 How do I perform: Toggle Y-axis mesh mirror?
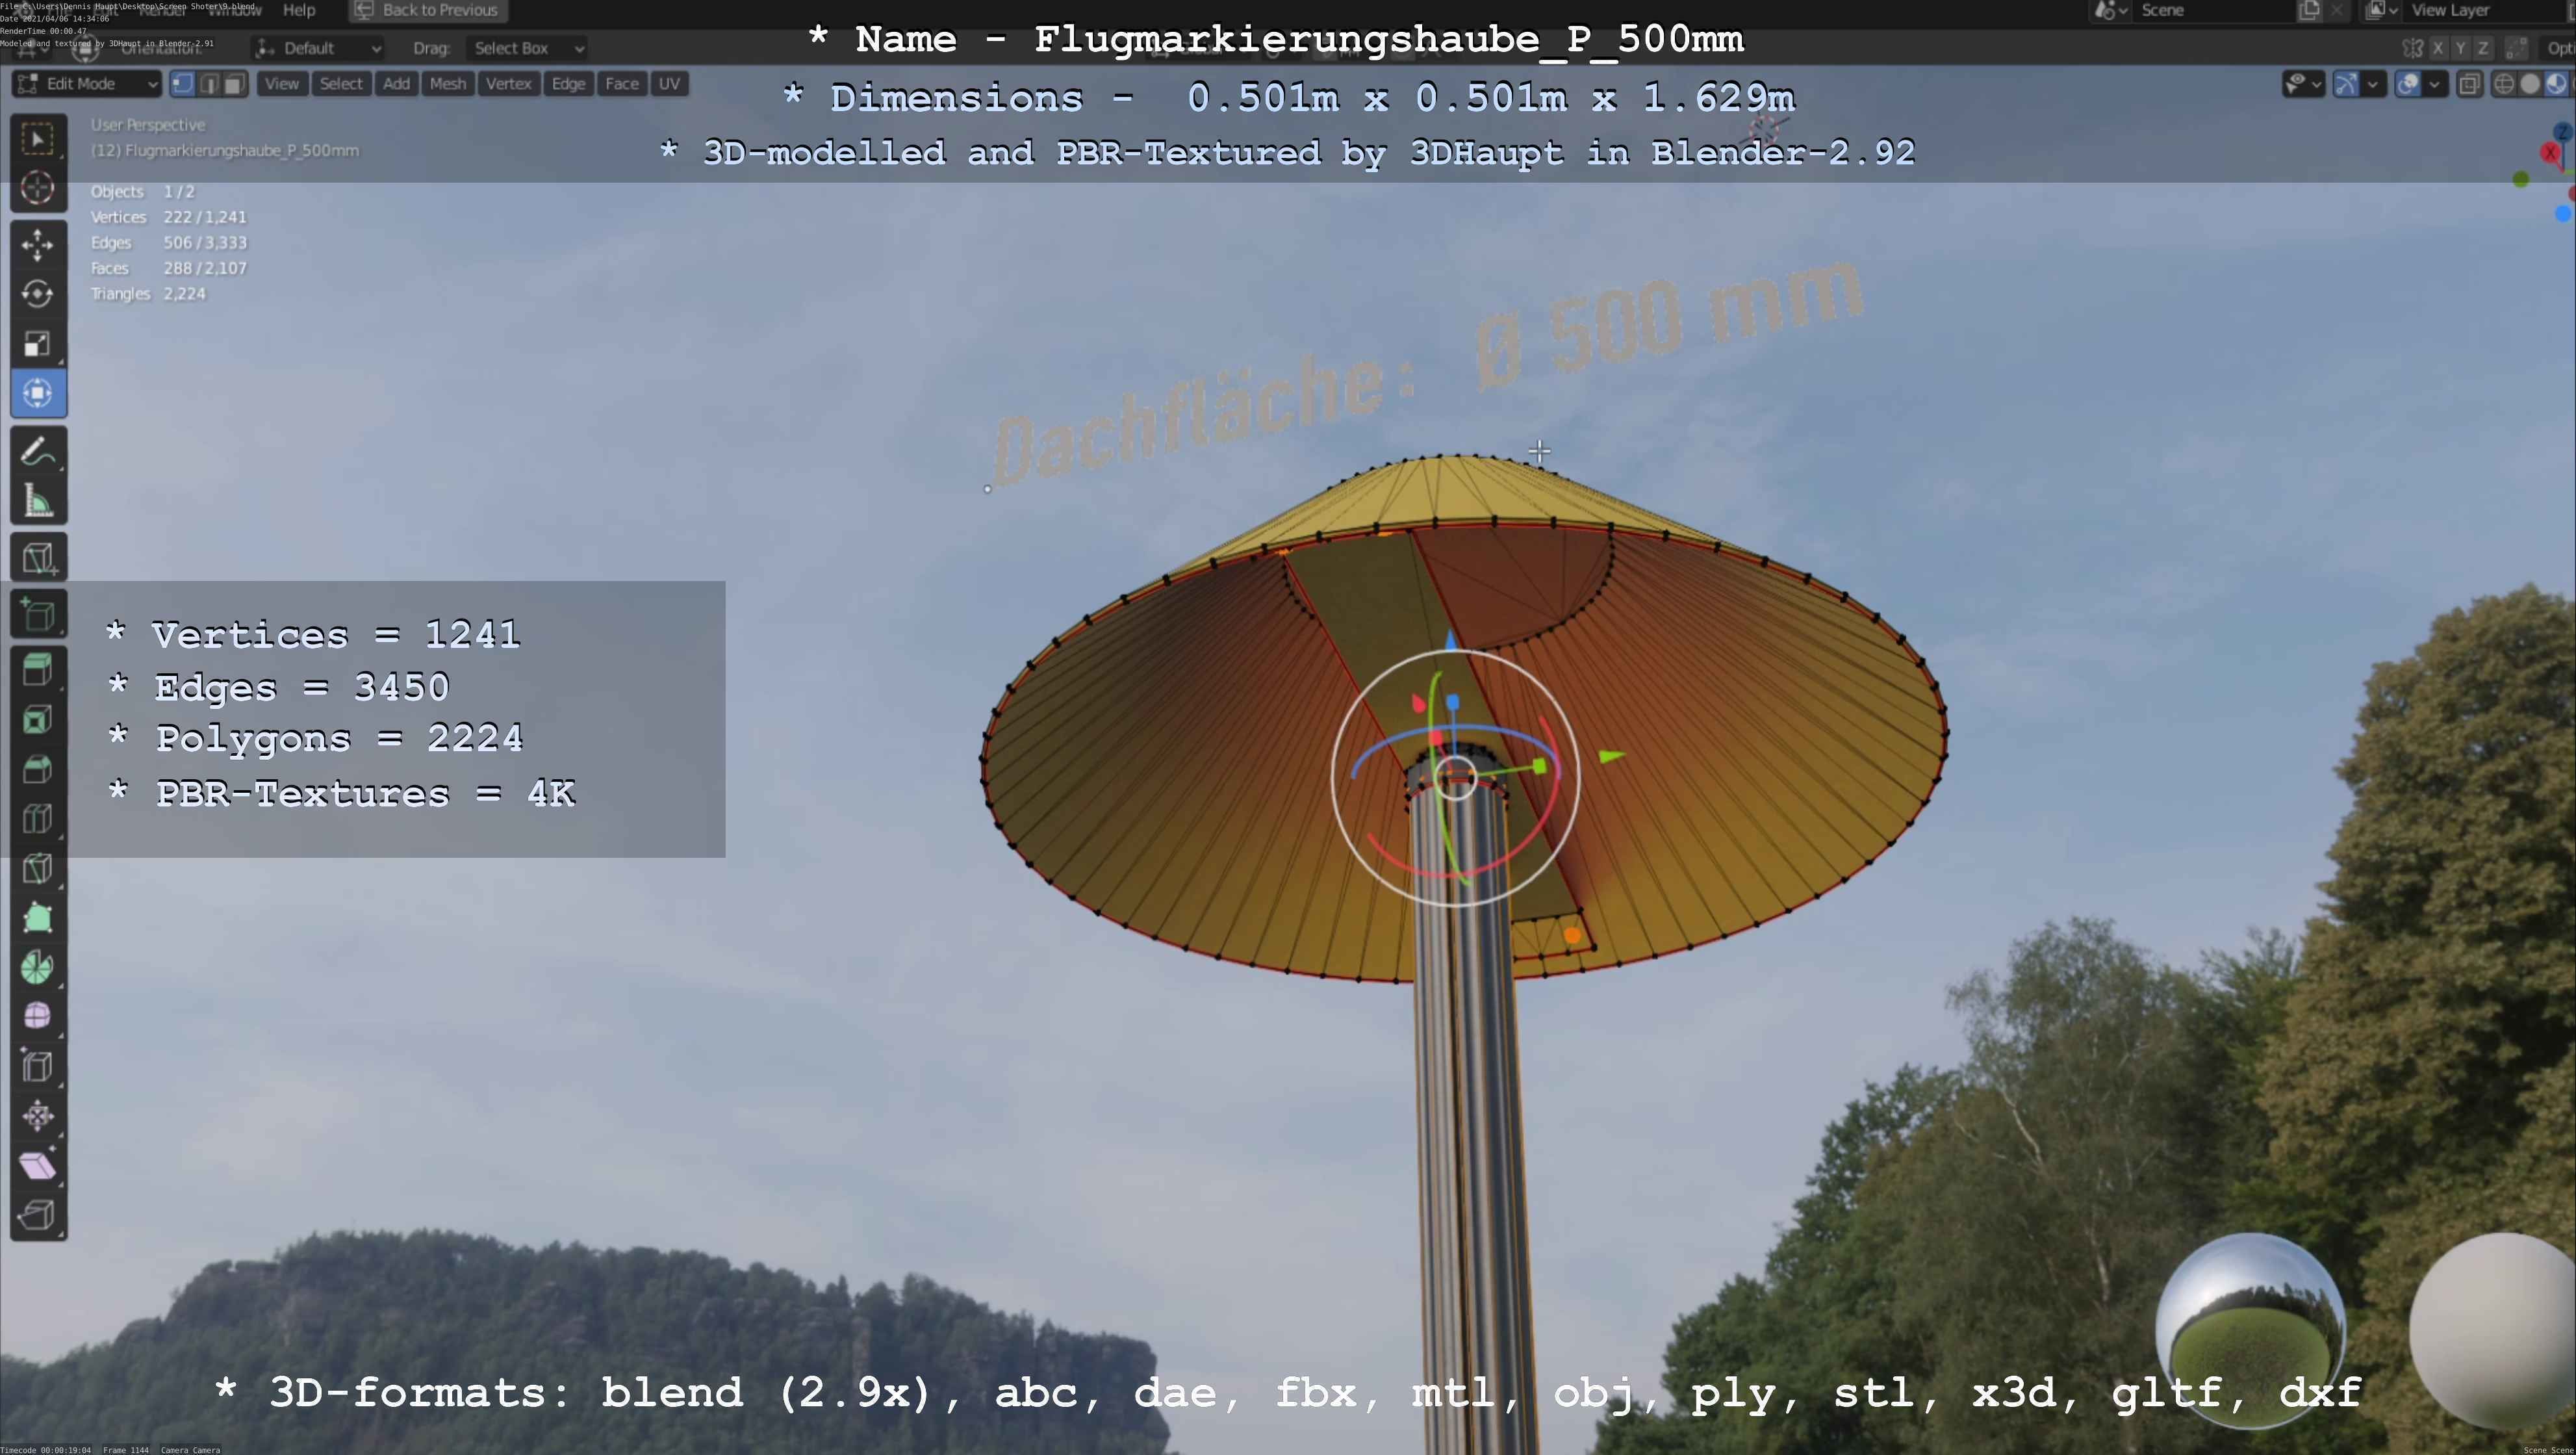2461,48
